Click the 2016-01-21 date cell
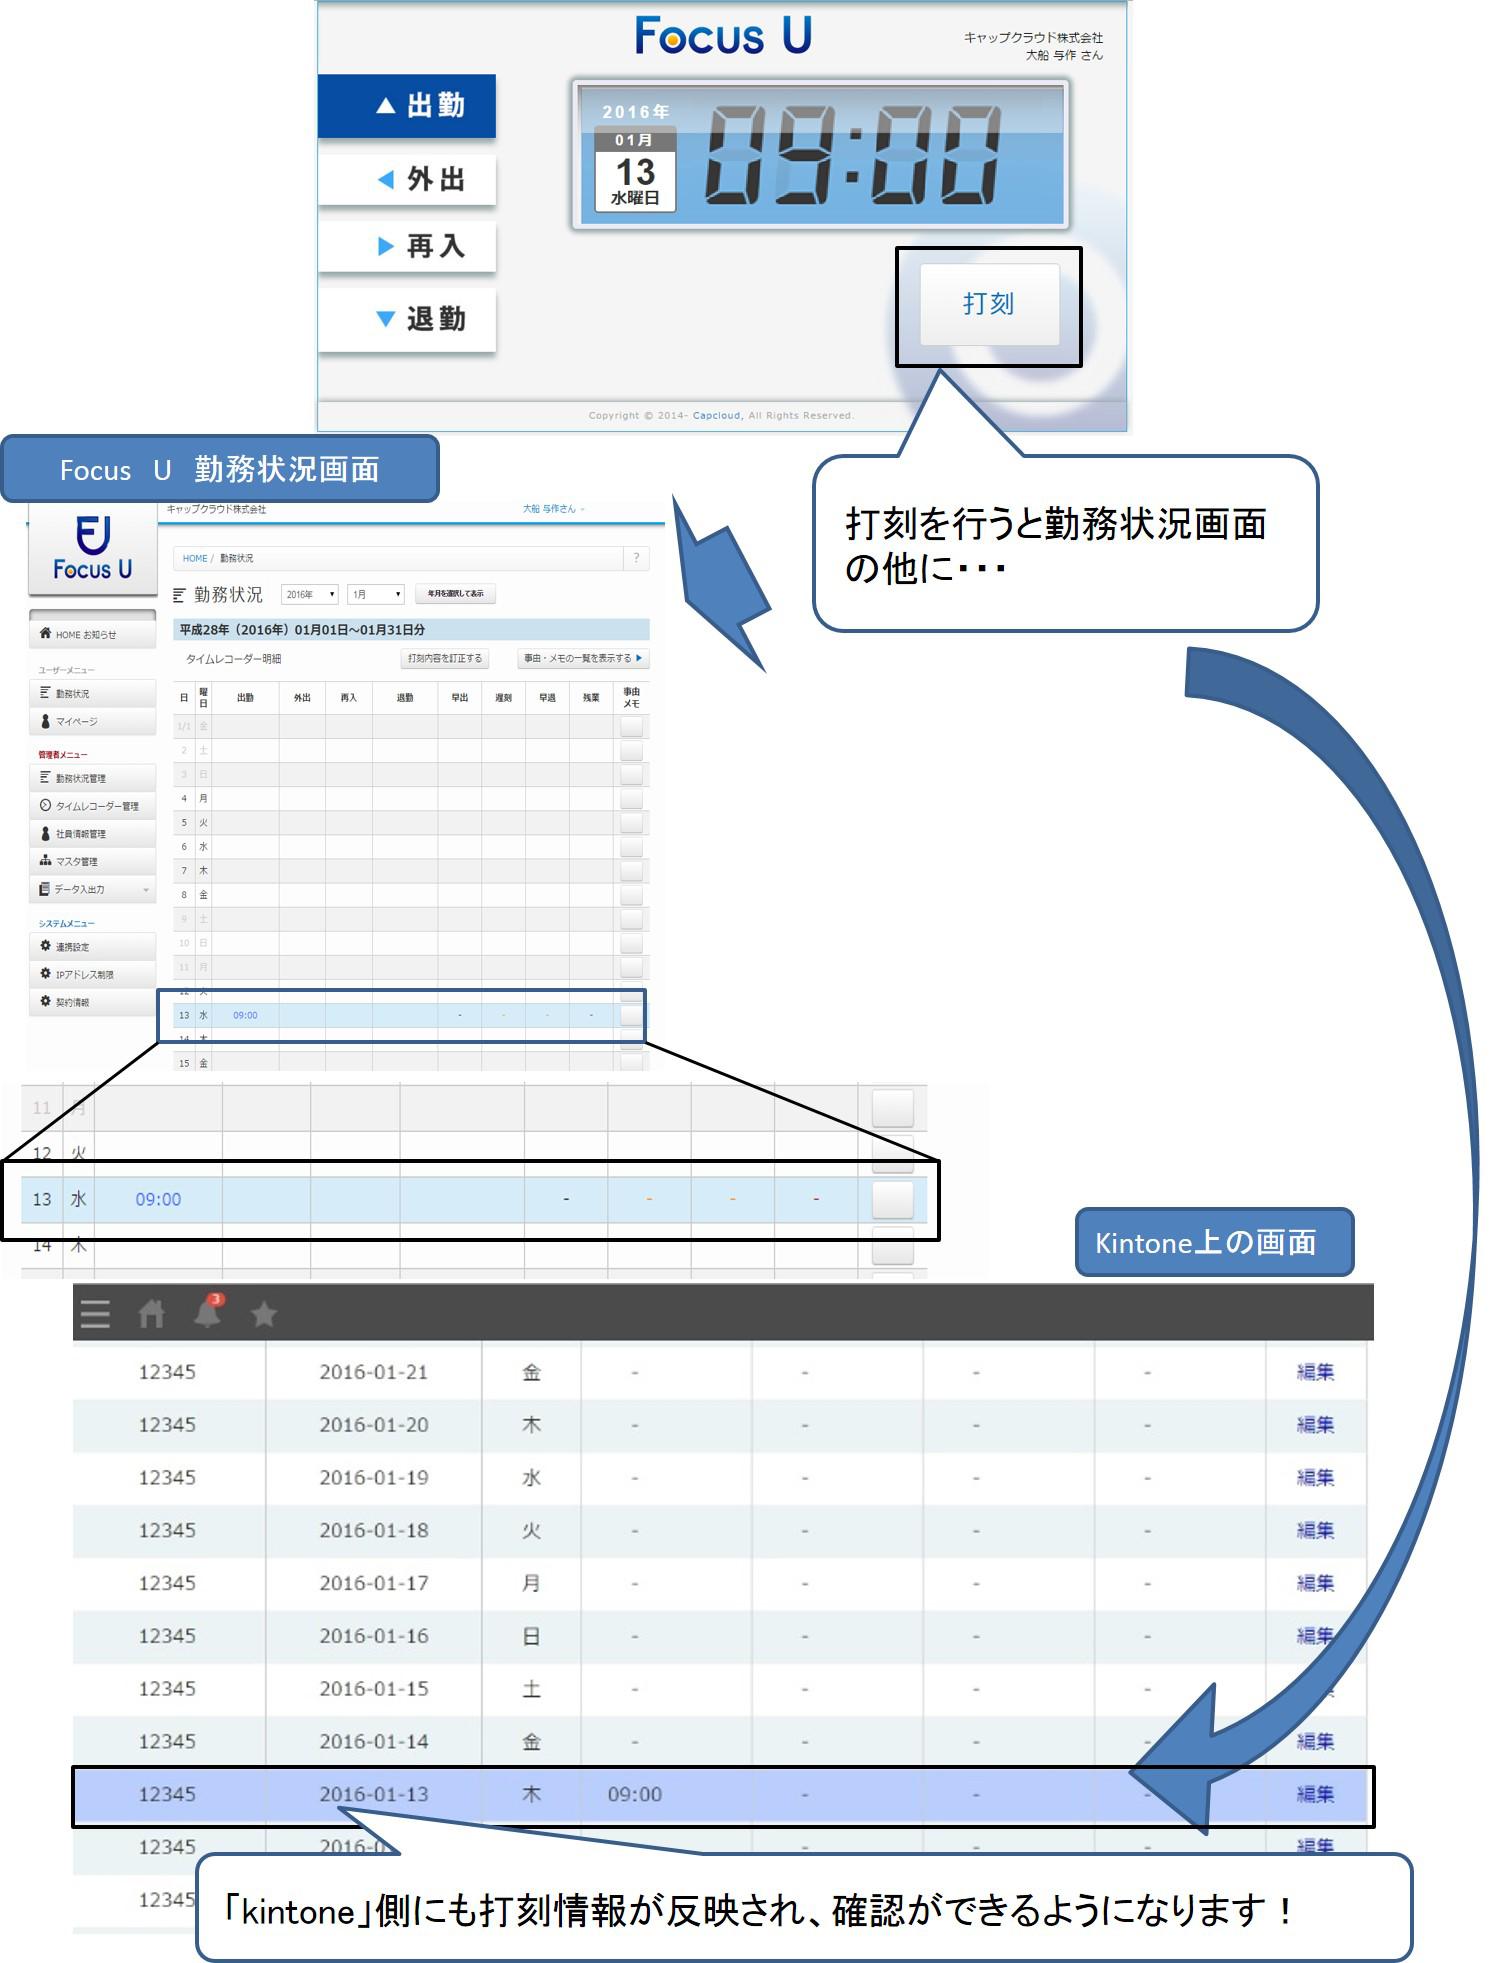 (x=373, y=1372)
